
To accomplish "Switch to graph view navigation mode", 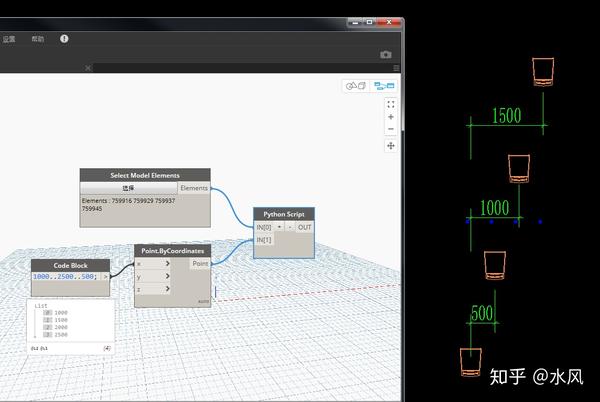I will click(384, 86).
